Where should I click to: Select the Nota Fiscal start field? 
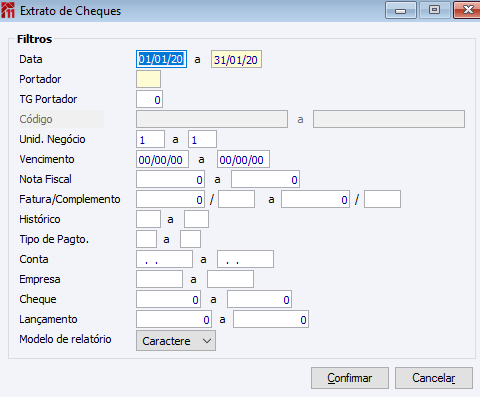pyautogui.click(x=170, y=179)
